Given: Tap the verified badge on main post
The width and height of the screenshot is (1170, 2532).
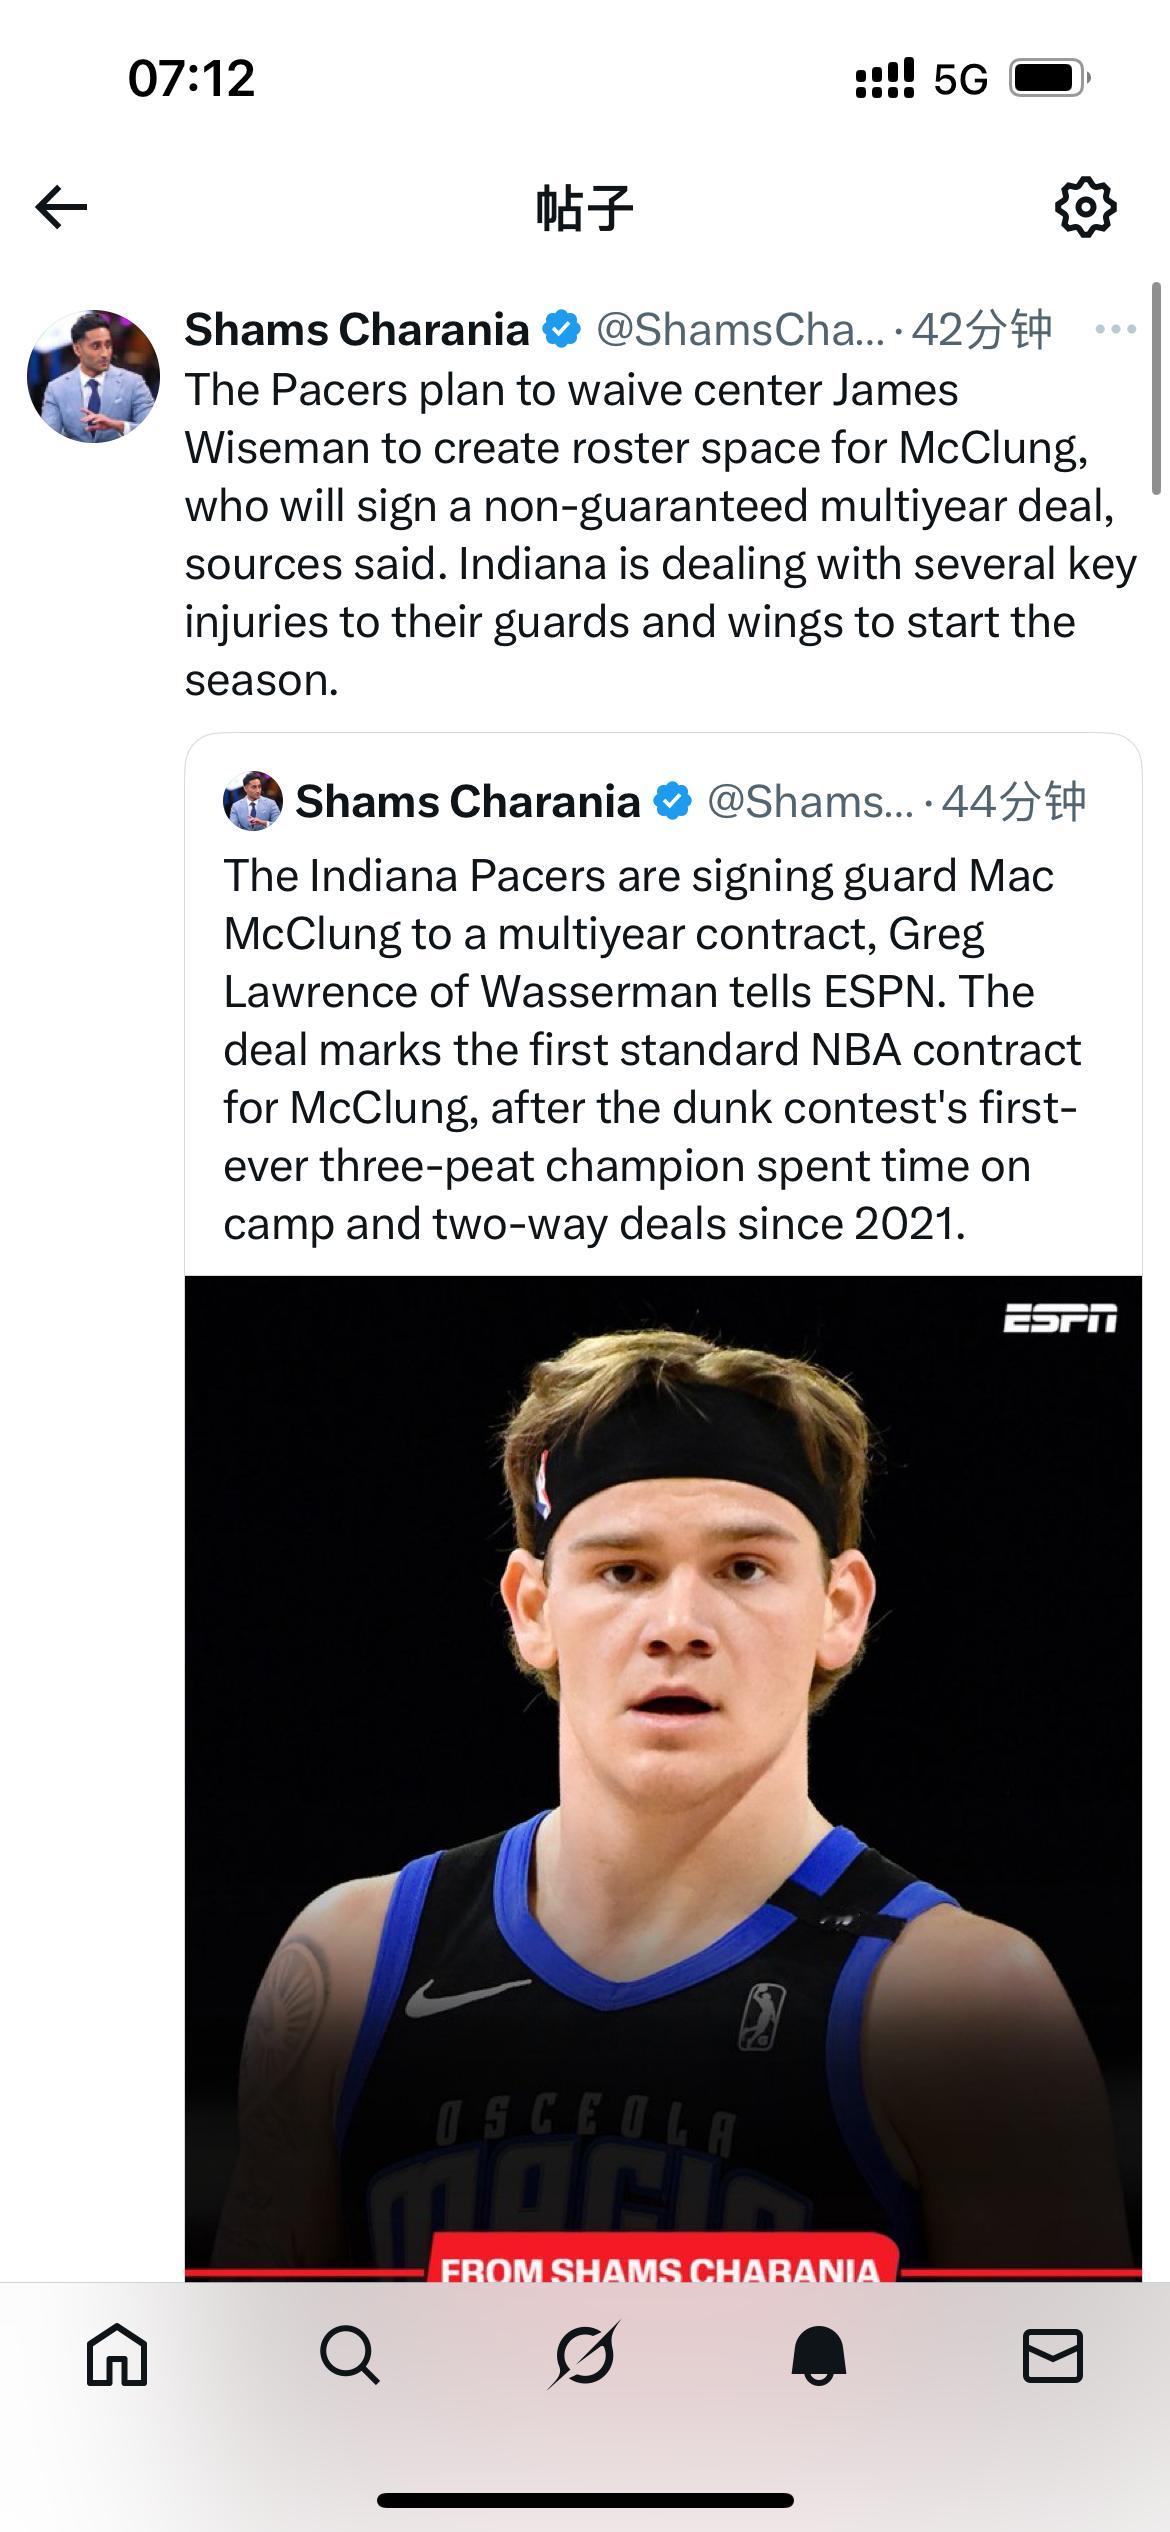Looking at the screenshot, I should point(562,329).
